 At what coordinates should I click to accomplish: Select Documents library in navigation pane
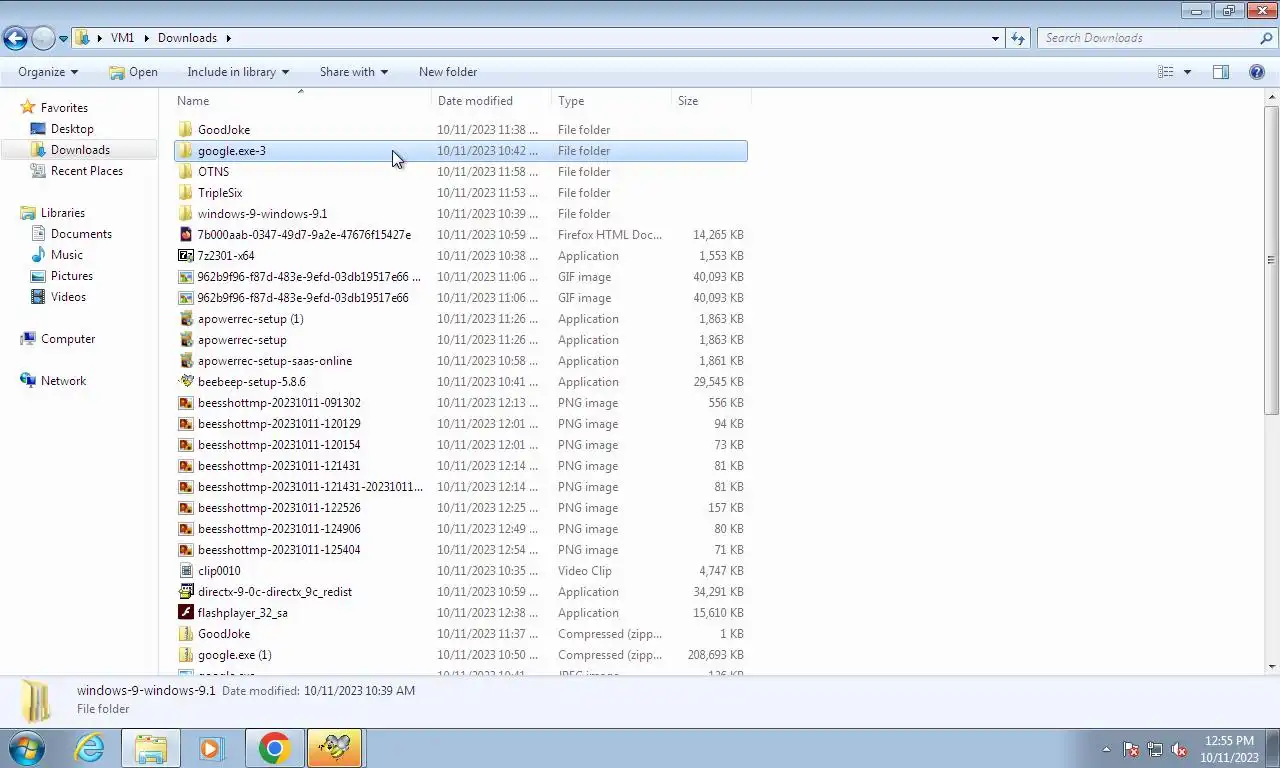(81, 234)
